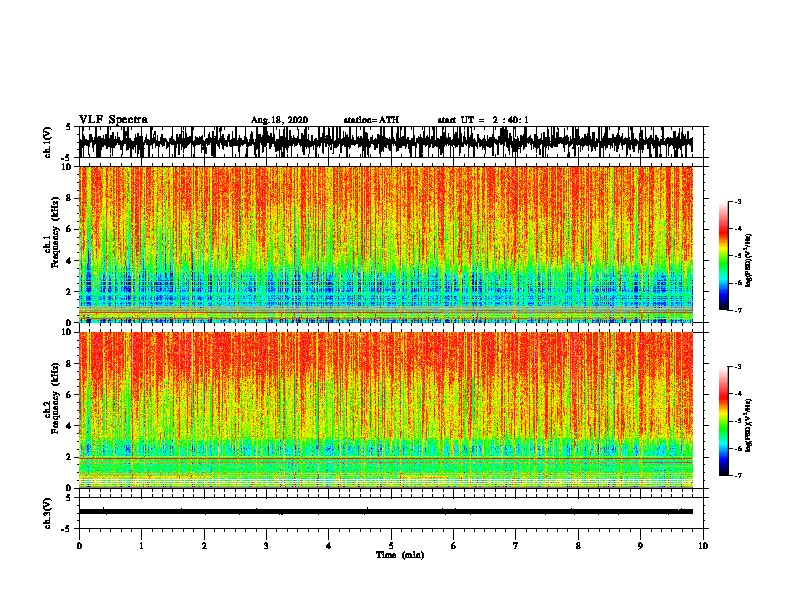Click the "4" kHz tick on ch.2 spectrogram
The height and width of the screenshot is (612, 792).
69,426
